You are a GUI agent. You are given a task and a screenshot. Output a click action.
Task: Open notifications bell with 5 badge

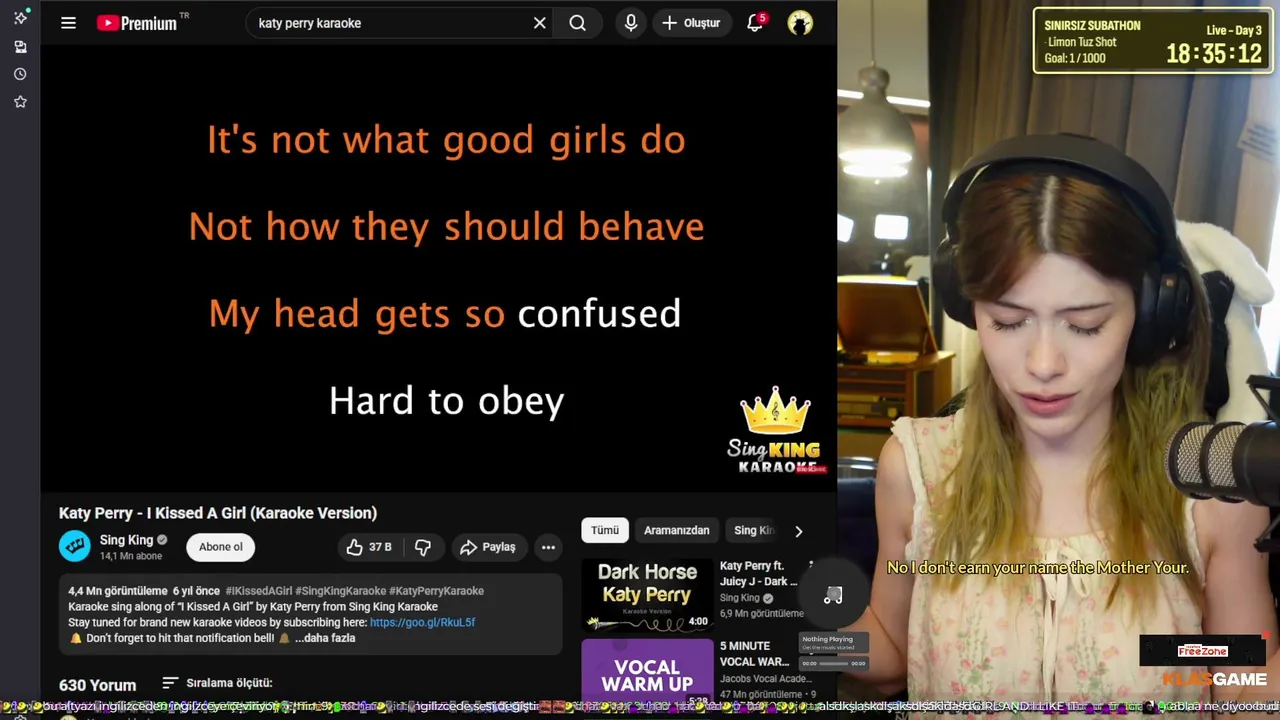point(756,22)
